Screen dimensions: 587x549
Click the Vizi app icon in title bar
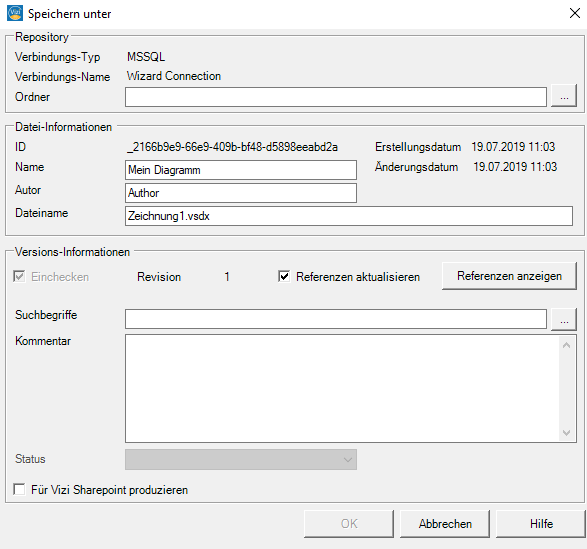click(x=15, y=13)
